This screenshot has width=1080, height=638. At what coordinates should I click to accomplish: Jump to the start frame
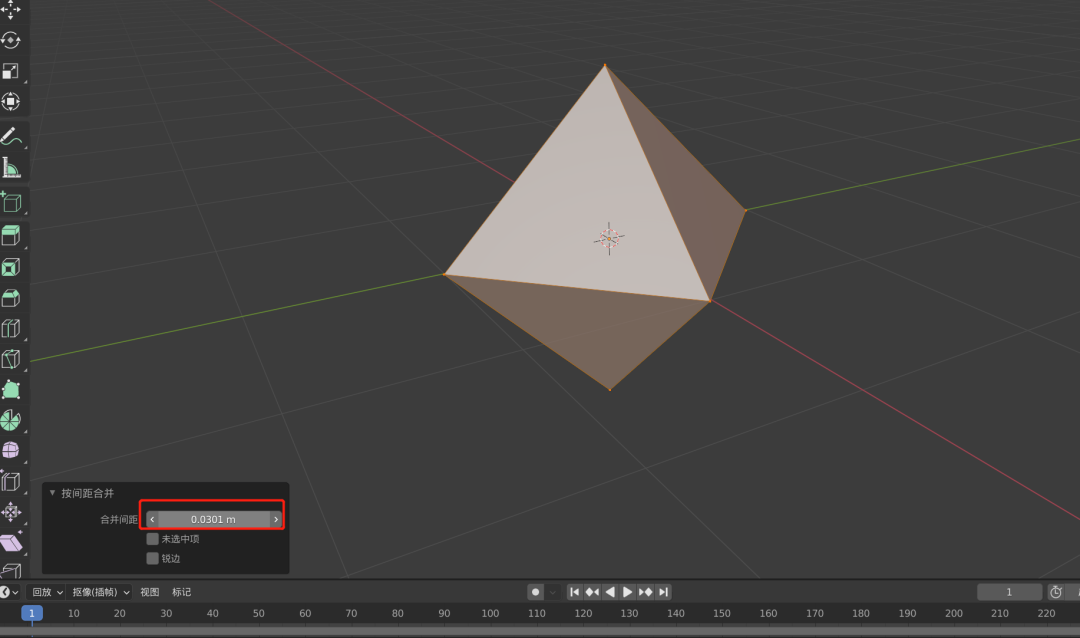[574, 592]
